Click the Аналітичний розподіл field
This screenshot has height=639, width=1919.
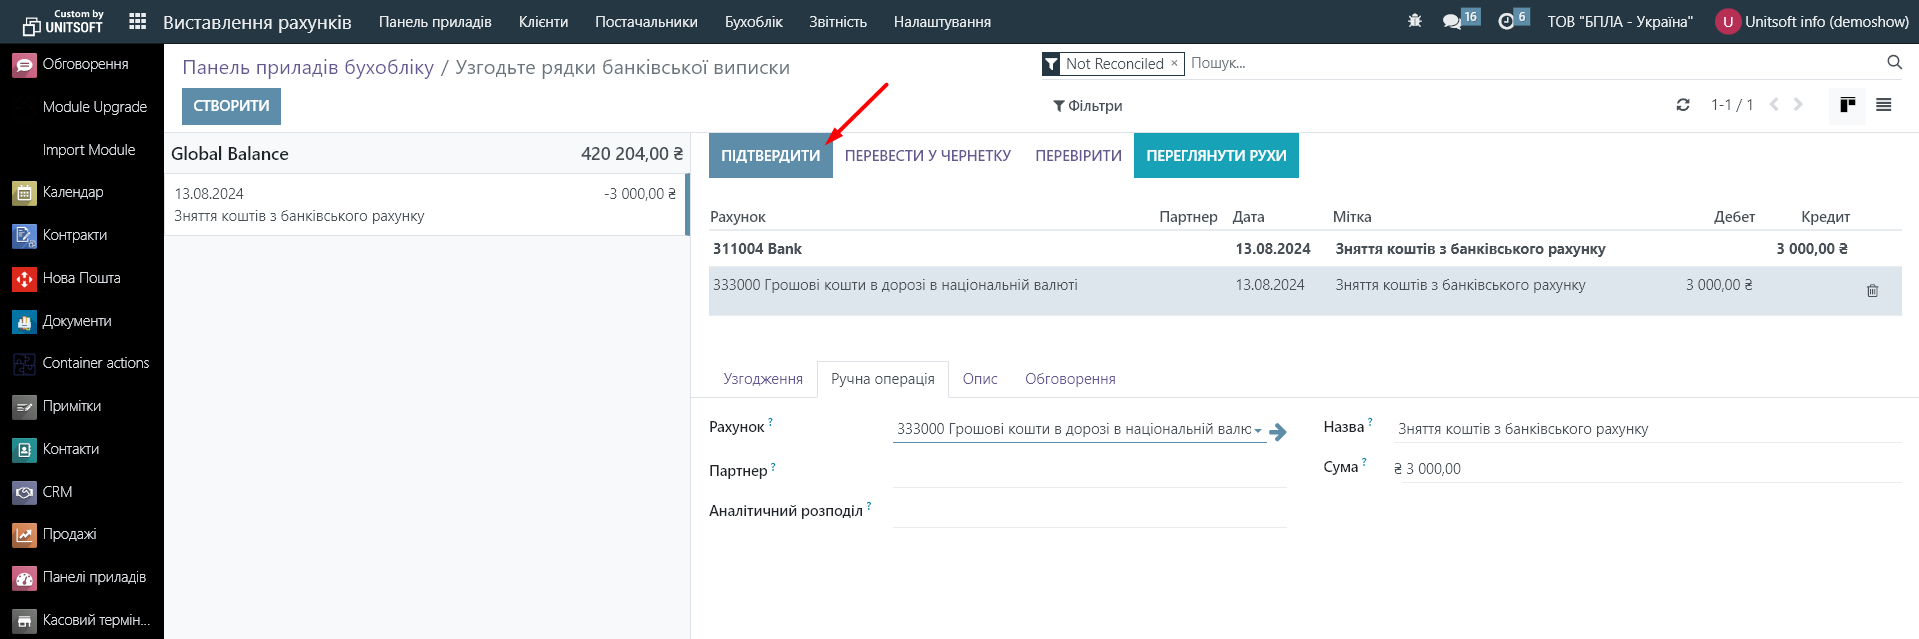click(1089, 510)
